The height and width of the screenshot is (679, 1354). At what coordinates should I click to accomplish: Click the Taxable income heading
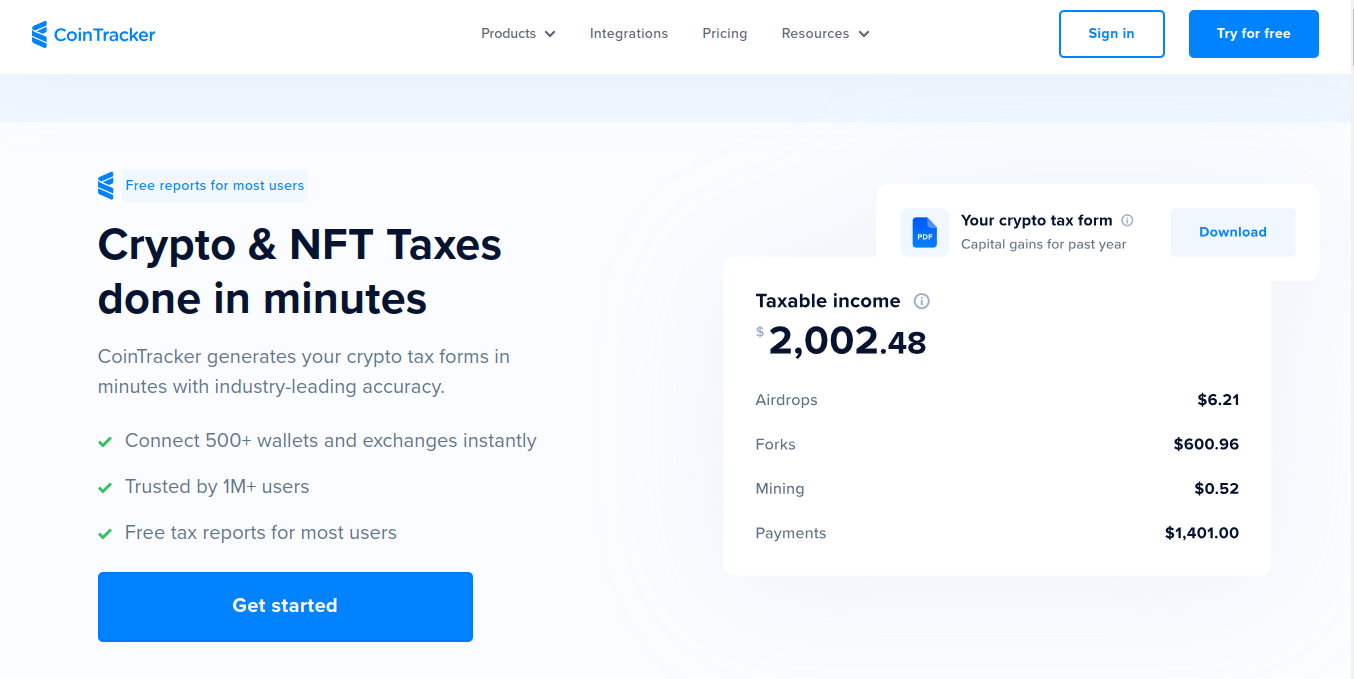[828, 301]
